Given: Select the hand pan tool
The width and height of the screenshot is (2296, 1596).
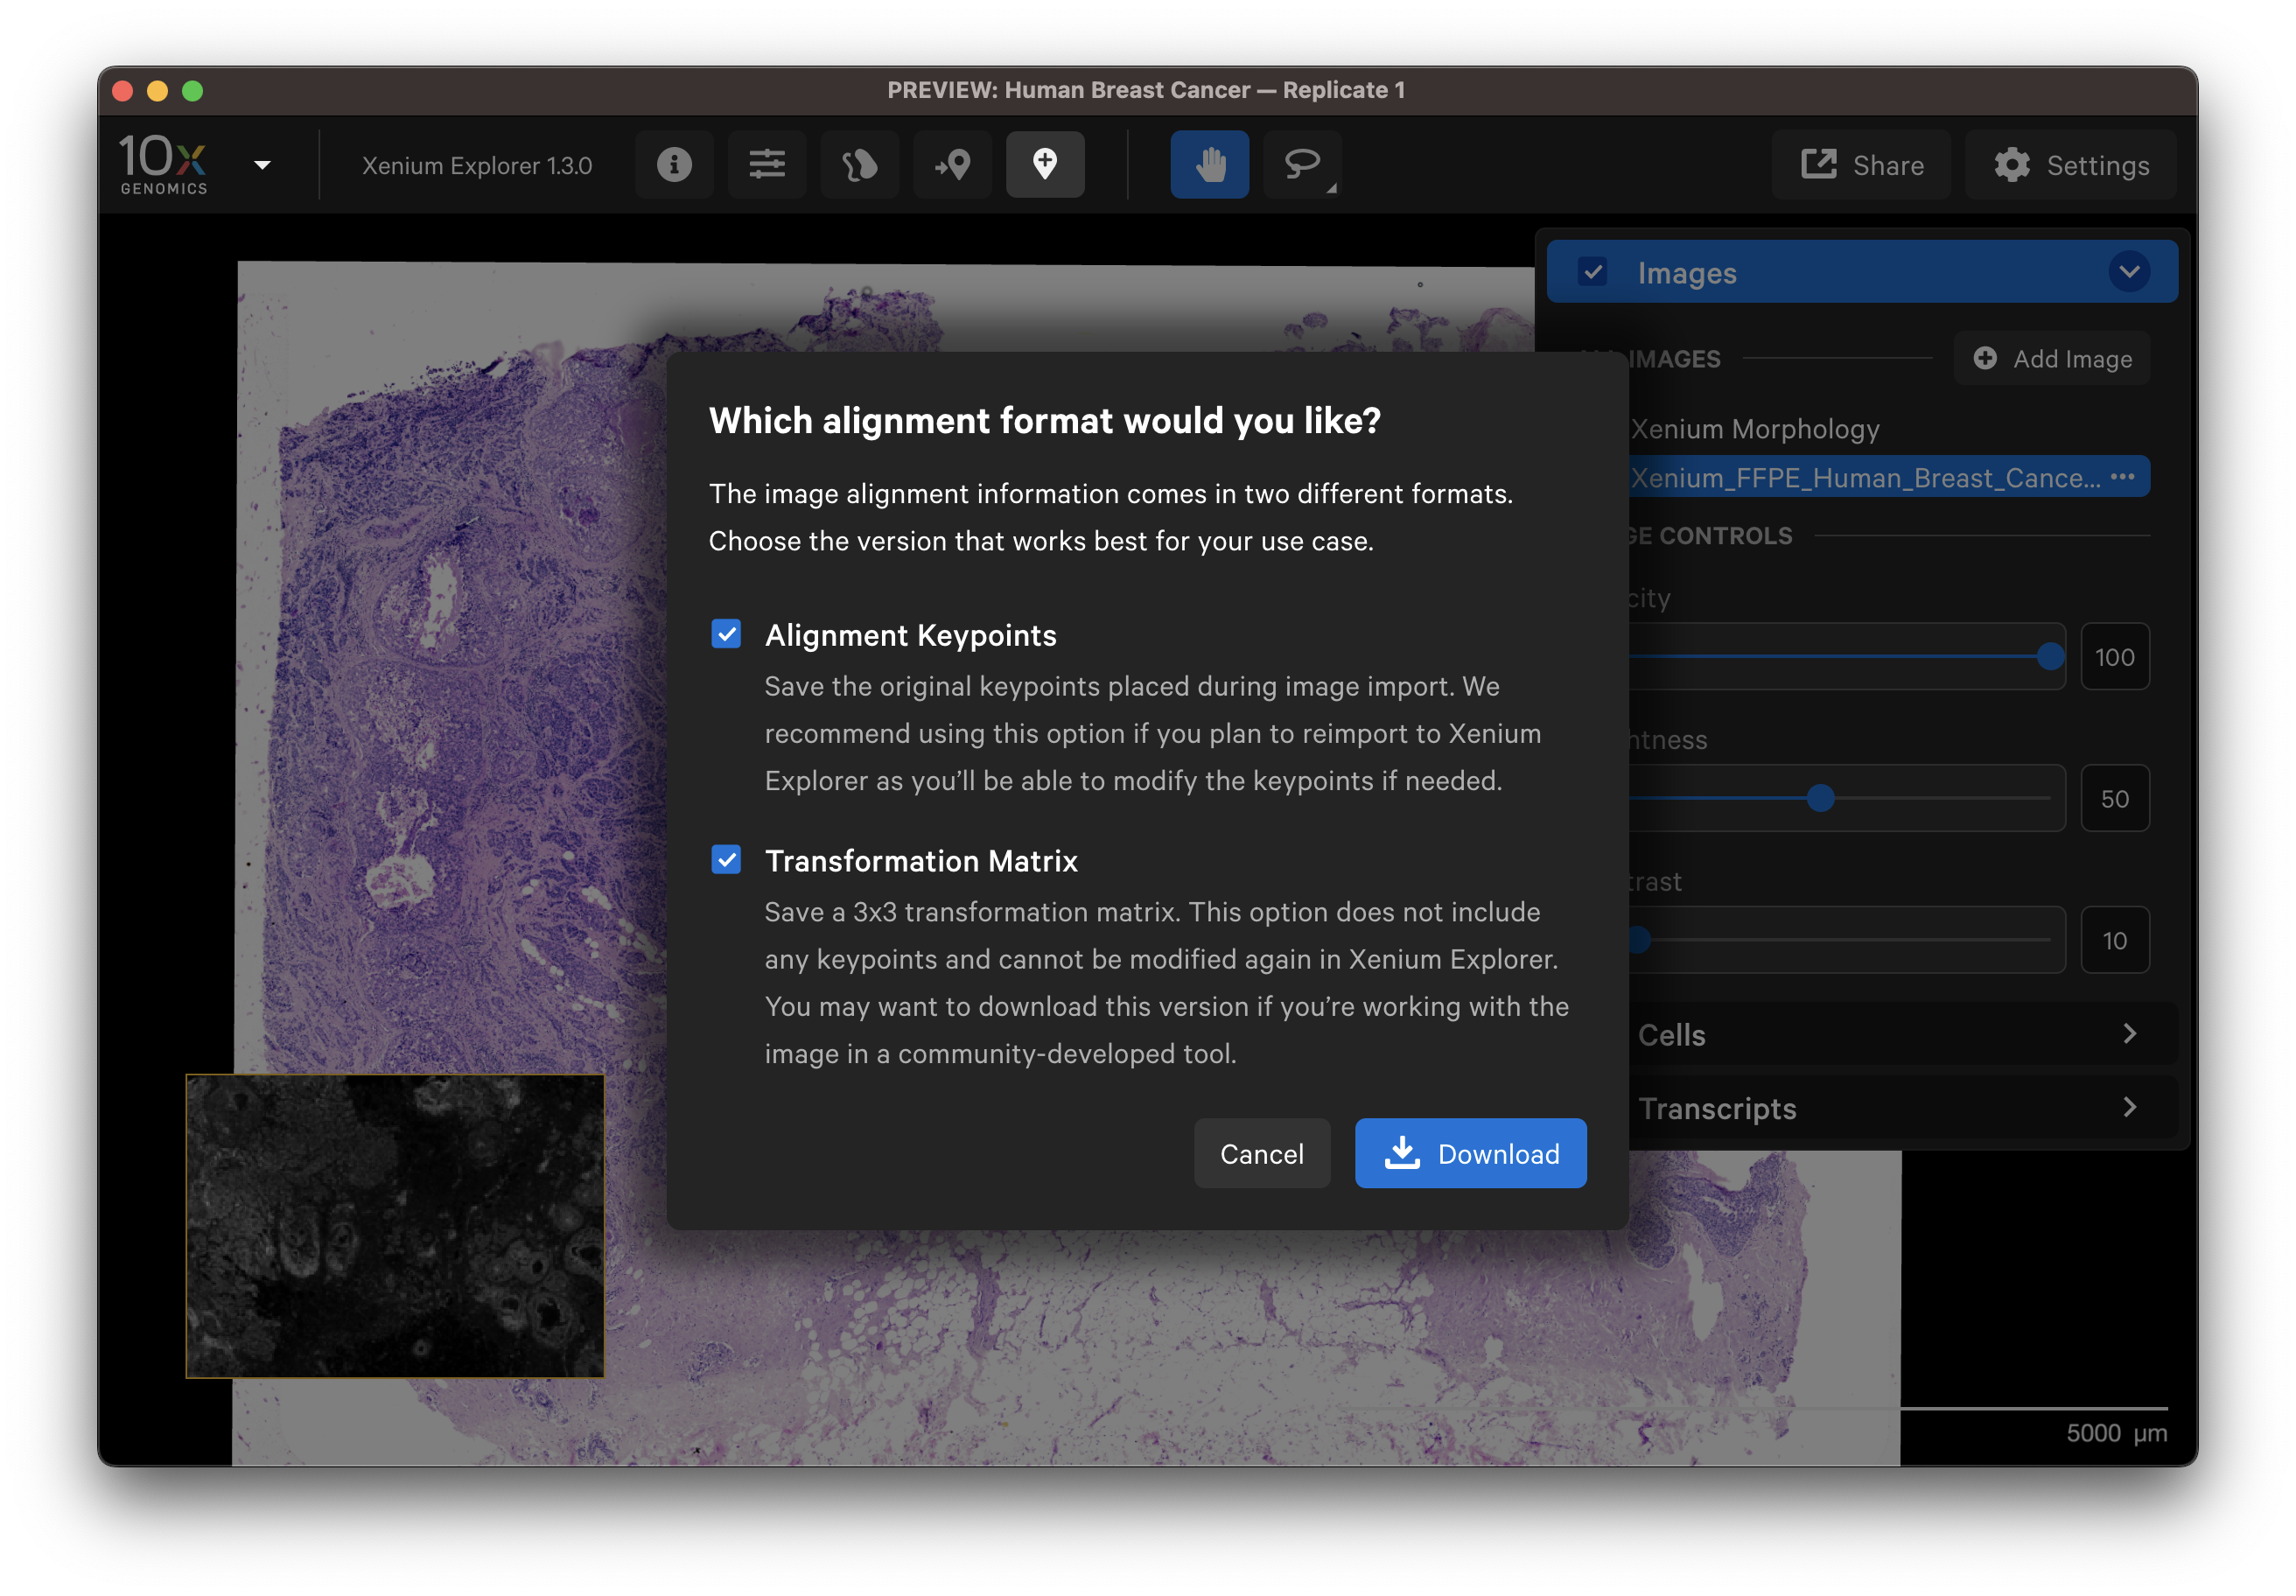Looking at the screenshot, I should click(1210, 164).
